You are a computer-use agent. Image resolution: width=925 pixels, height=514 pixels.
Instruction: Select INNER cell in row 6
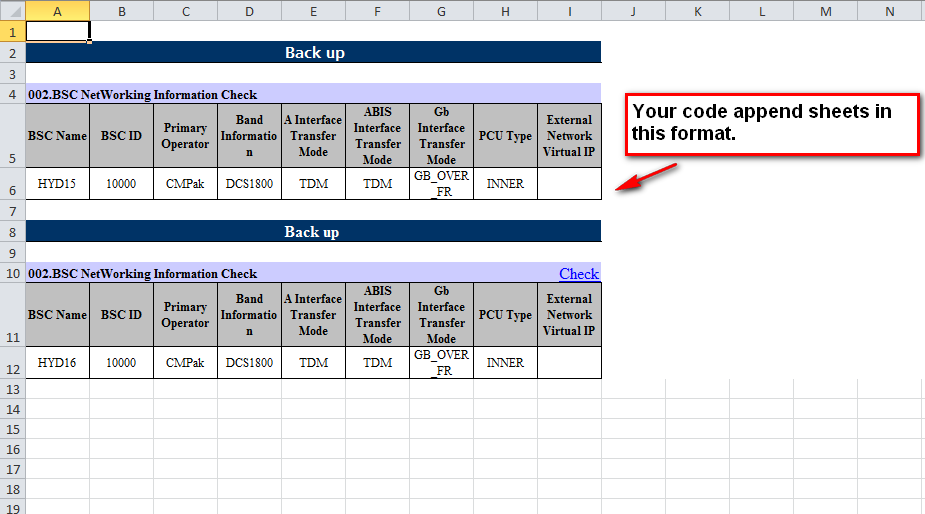pos(506,184)
